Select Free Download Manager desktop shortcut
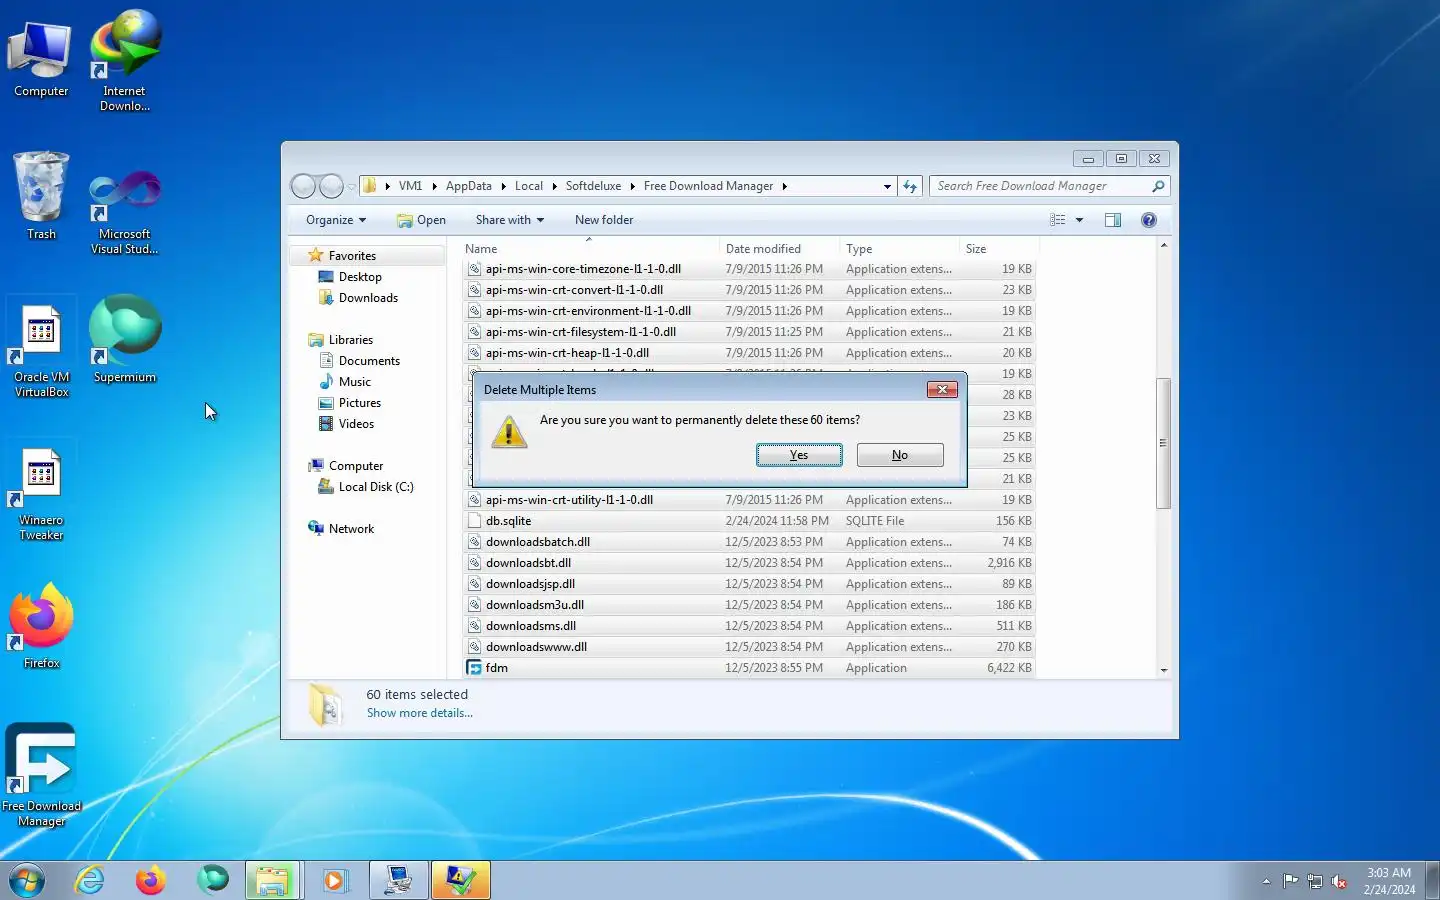This screenshot has height=900, width=1440. [x=41, y=775]
